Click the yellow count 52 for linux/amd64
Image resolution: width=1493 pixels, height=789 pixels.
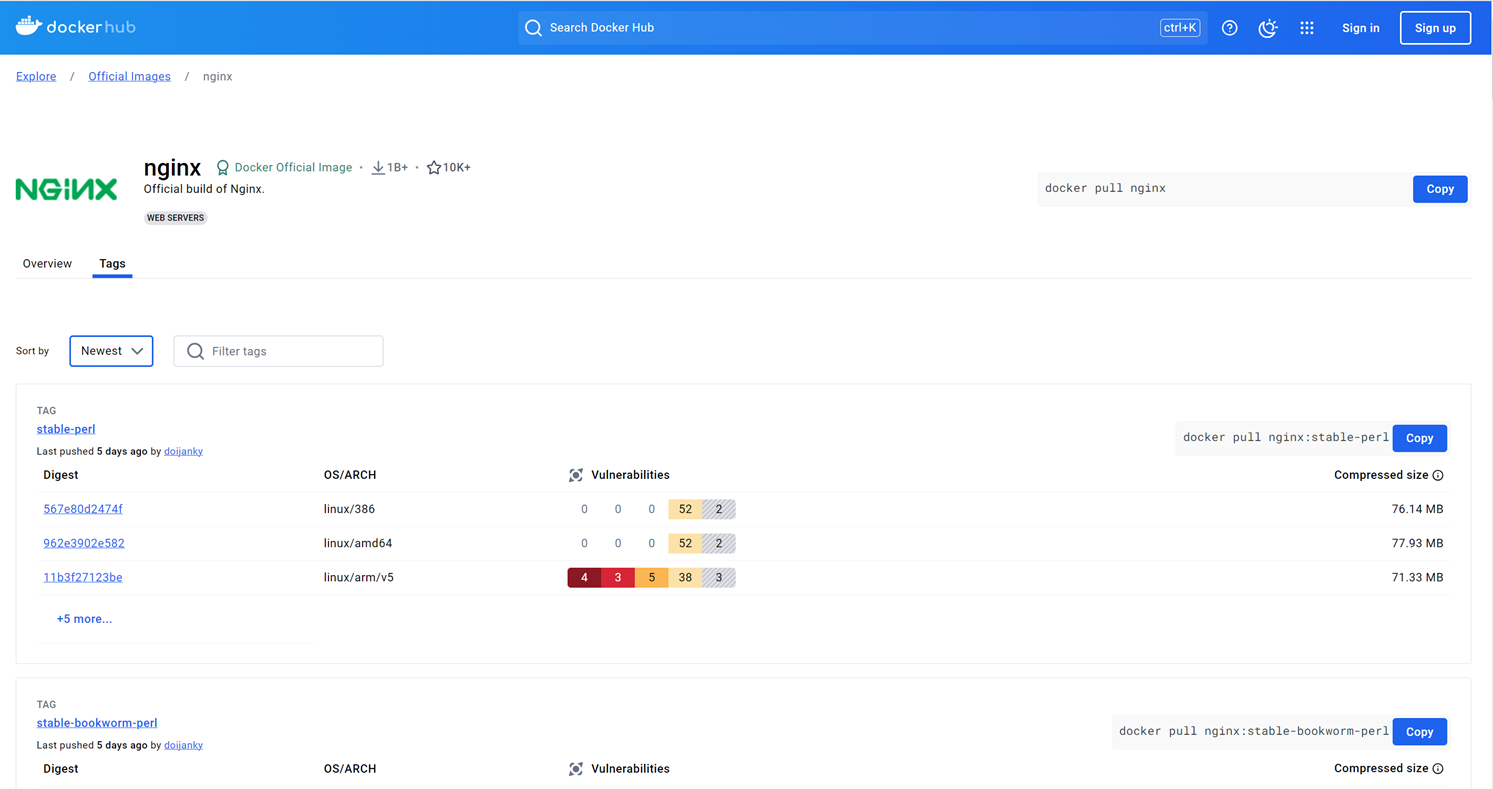coord(685,543)
